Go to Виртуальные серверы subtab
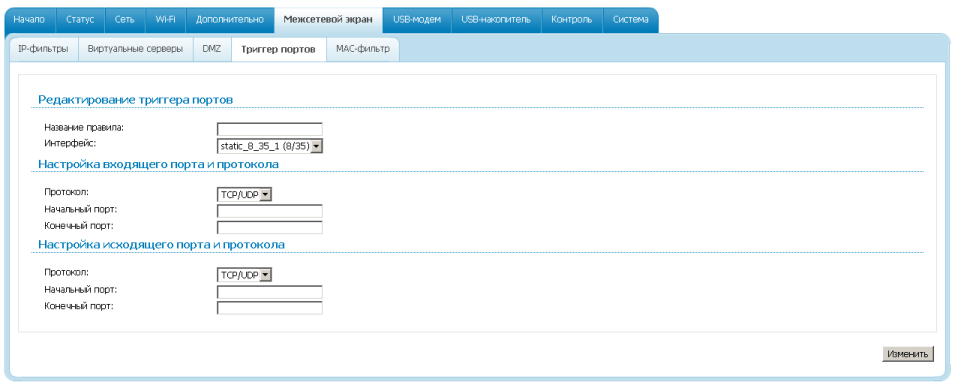This screenshot has width=955, height=388. pos(135,49)
